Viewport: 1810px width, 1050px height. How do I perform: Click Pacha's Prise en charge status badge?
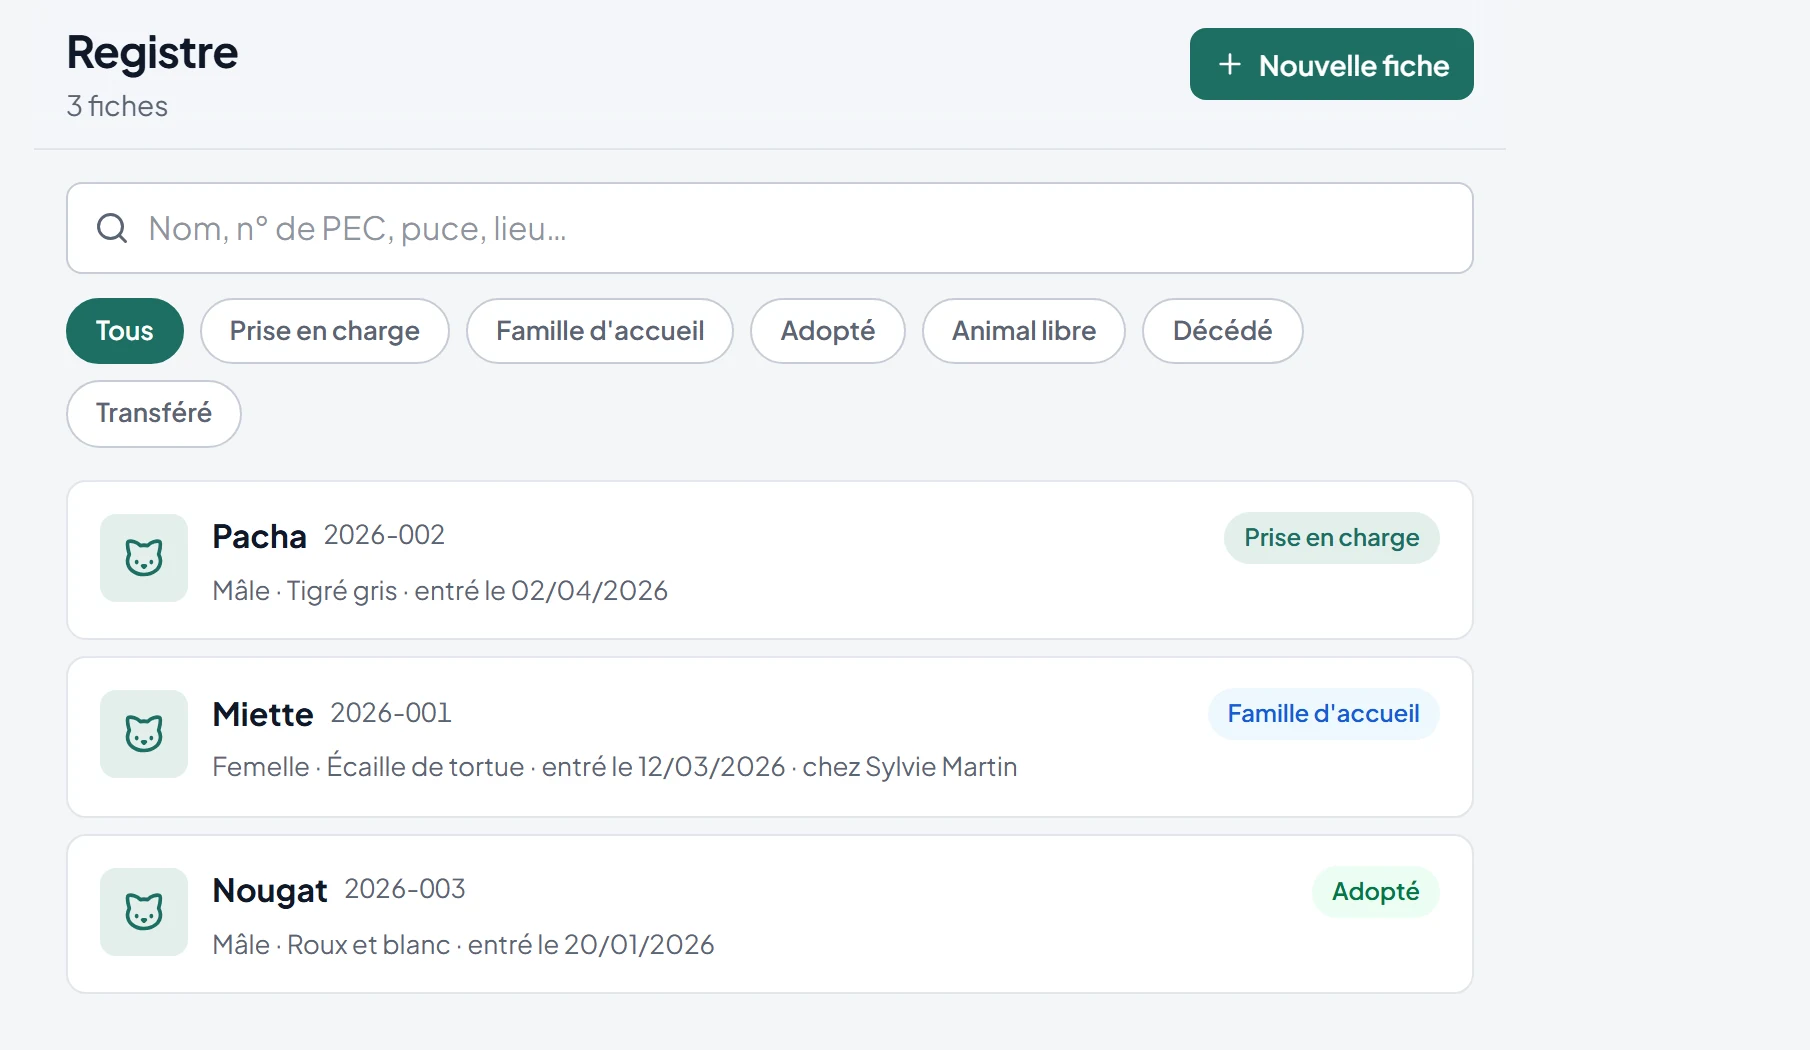coord(1332,538)
